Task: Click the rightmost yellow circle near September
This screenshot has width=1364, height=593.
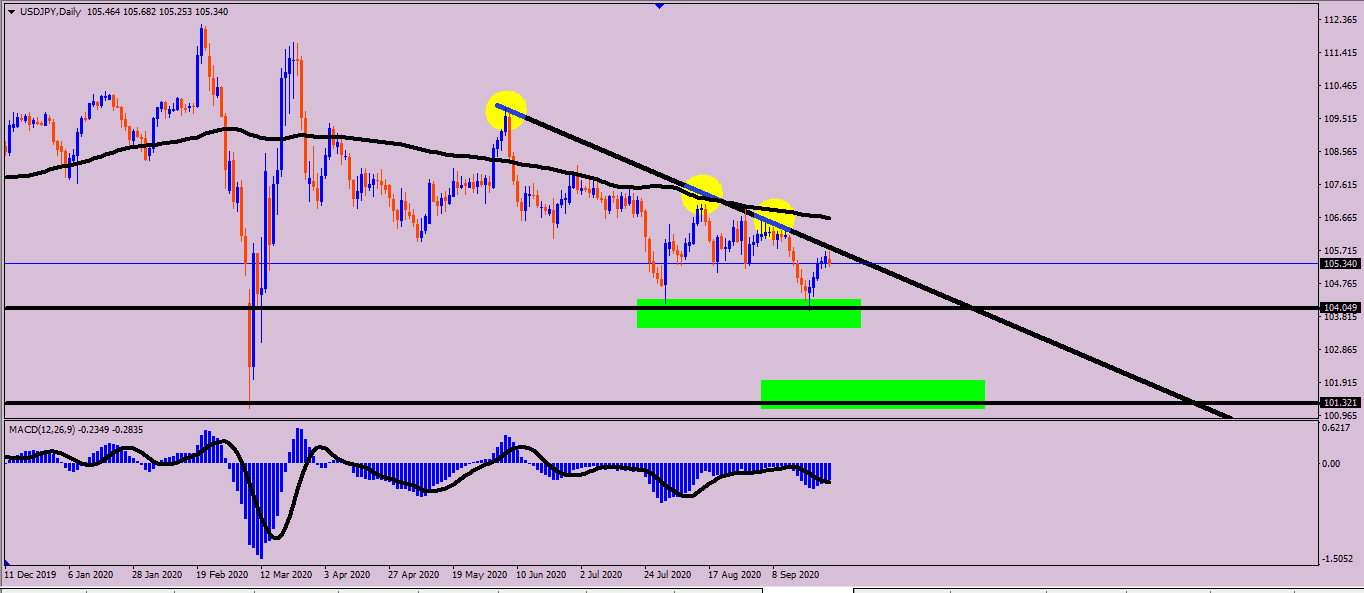Action: click(x=774, y=216)
